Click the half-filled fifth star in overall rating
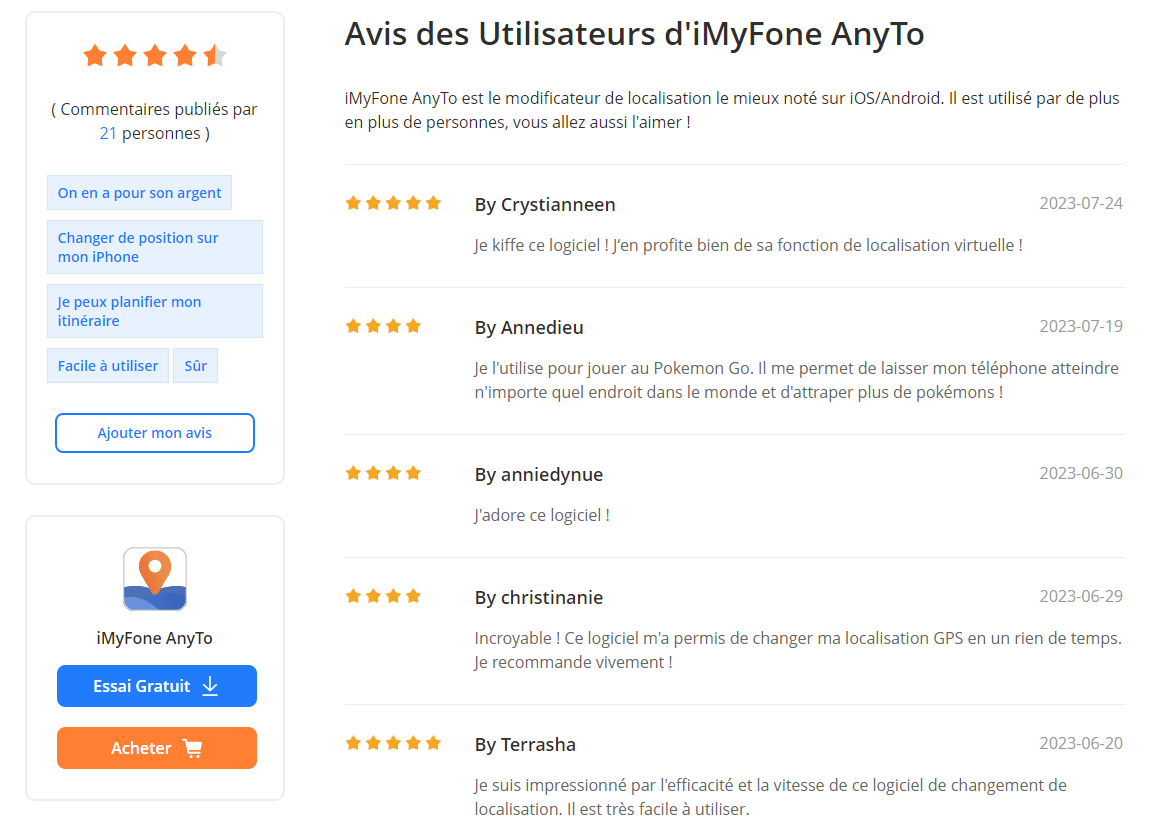Screen dimensions: 1156x824 tap(214, 56)
